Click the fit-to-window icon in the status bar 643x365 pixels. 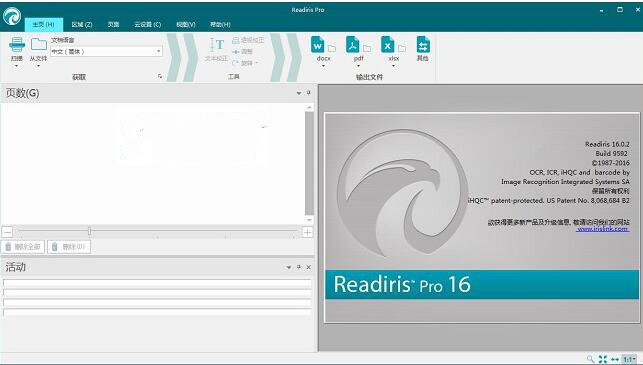(602, 359)
